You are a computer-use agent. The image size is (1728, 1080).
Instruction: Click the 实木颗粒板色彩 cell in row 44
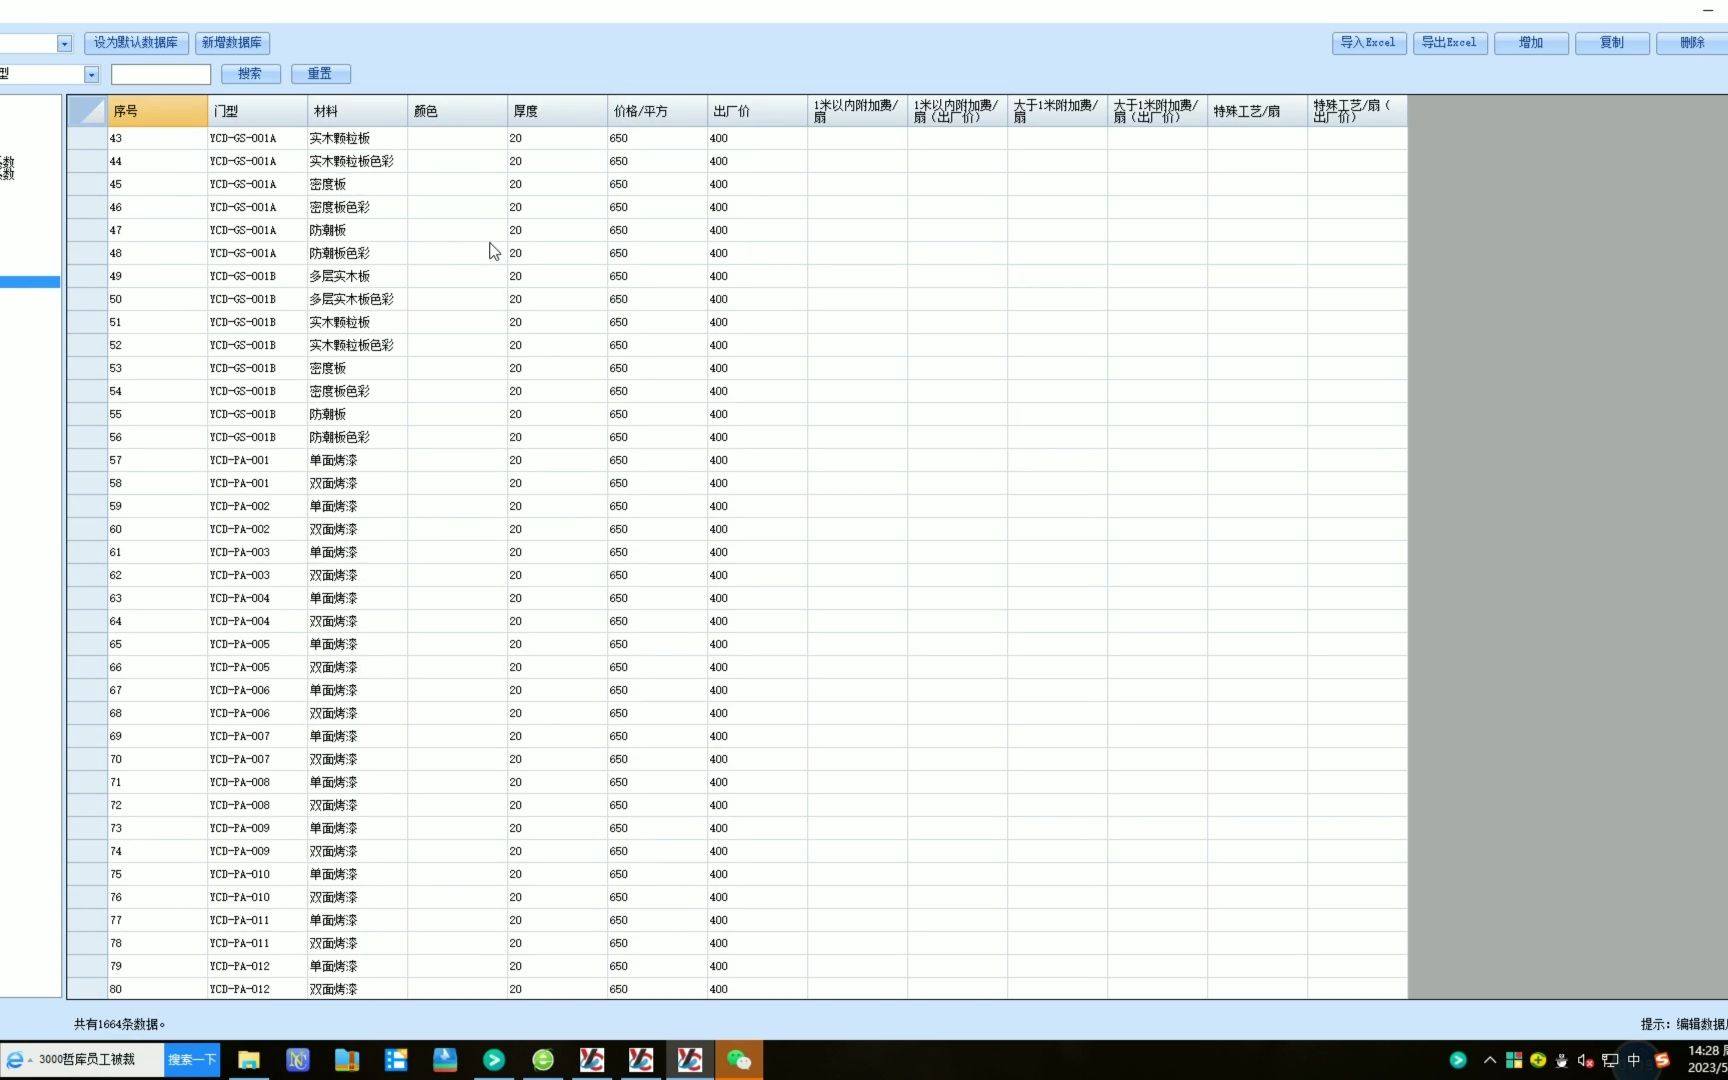(358, 161)
